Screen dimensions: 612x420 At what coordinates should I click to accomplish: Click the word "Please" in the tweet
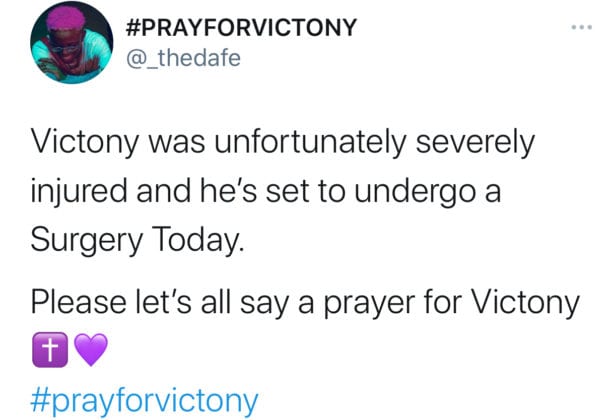point(79,303)
